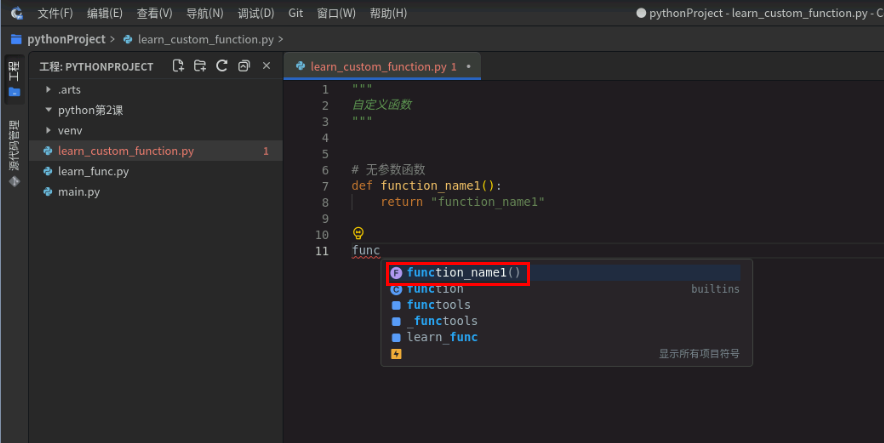This screenshot has height=443, width=884.
Task: Close the project panel with X icon
Action: click(266, 66)
